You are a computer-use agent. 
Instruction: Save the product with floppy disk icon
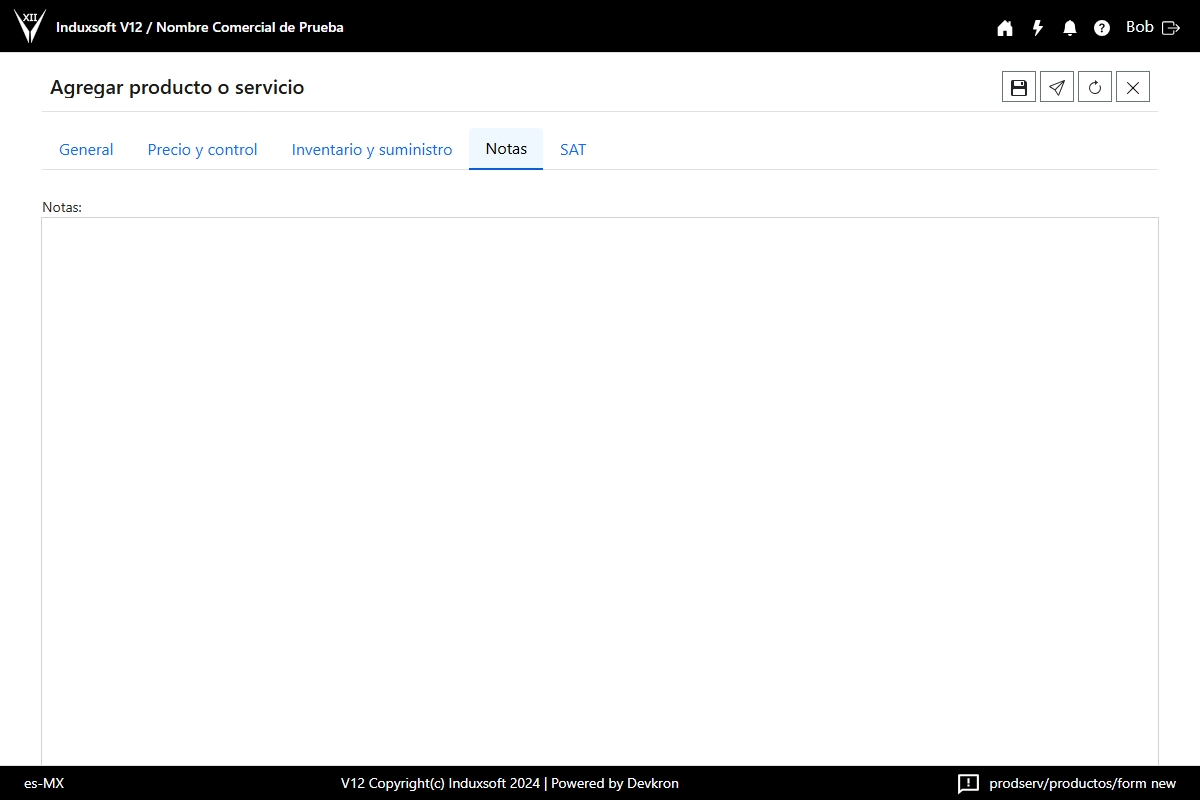(1019, 87)
